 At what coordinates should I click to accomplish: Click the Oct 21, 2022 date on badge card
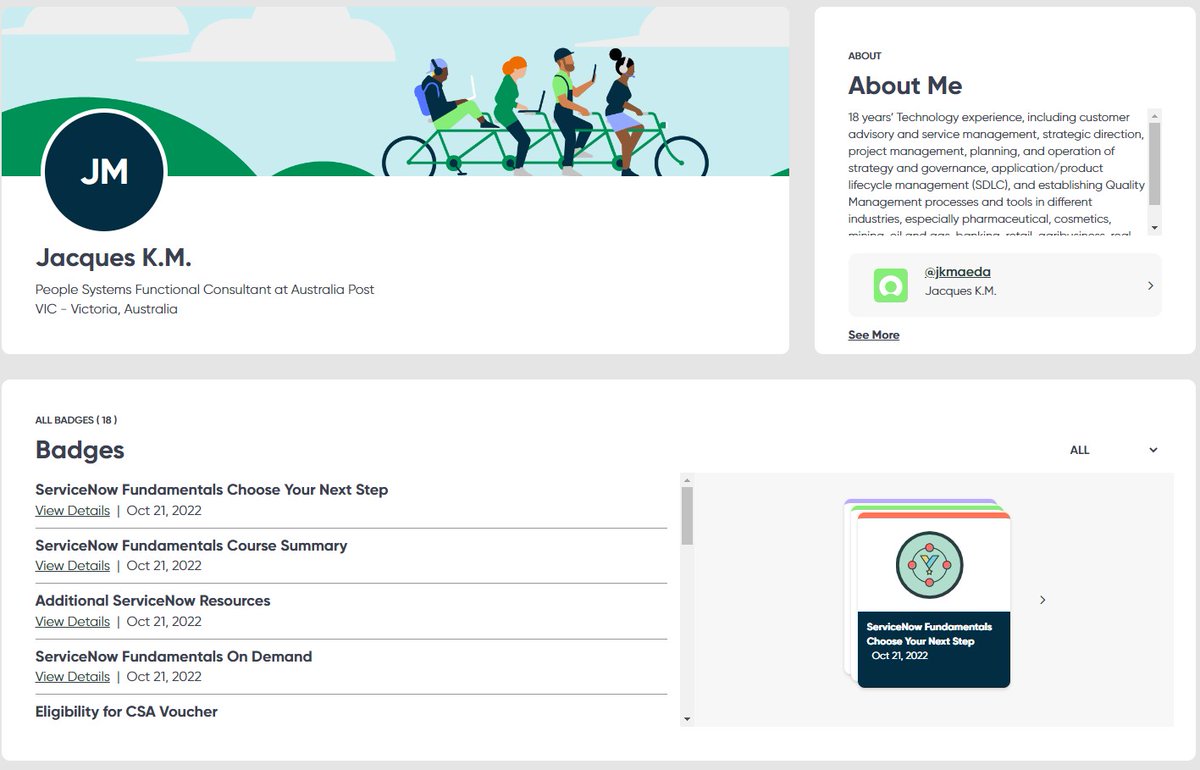pyautogui.click(x=900, y=656)
